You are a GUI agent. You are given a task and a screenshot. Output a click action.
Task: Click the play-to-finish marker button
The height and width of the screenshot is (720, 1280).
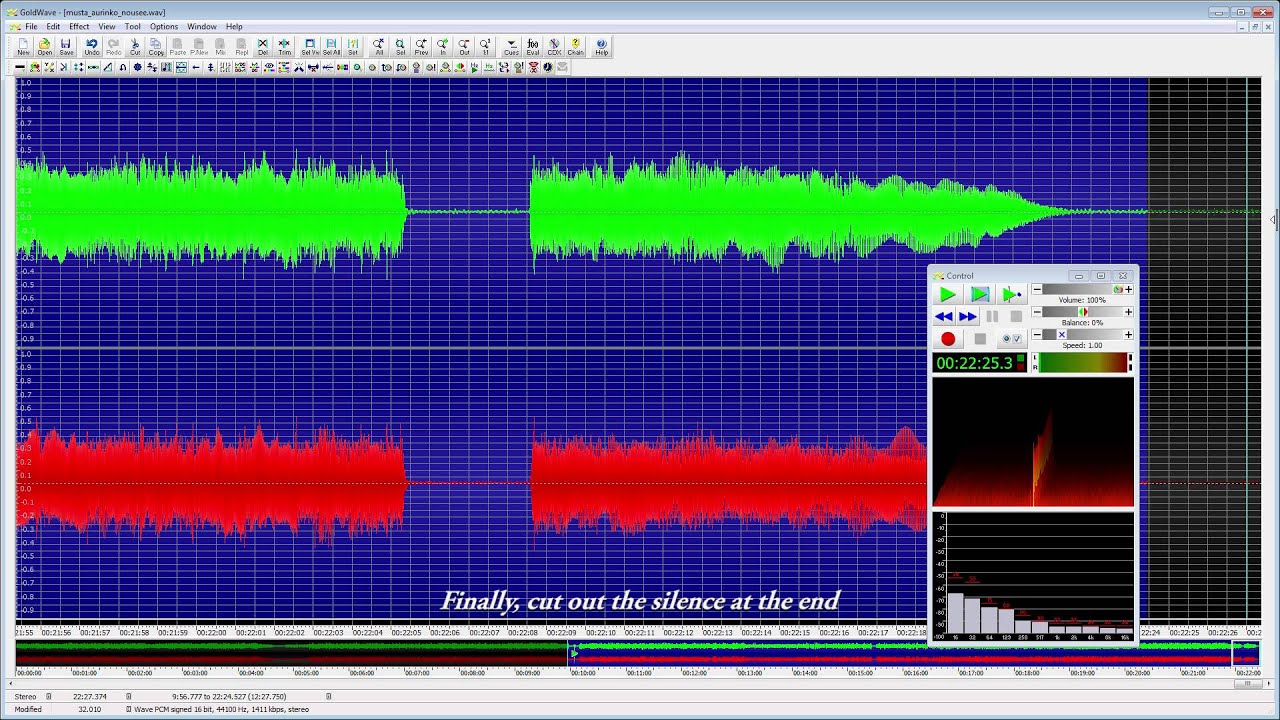tap(1011, 294)
